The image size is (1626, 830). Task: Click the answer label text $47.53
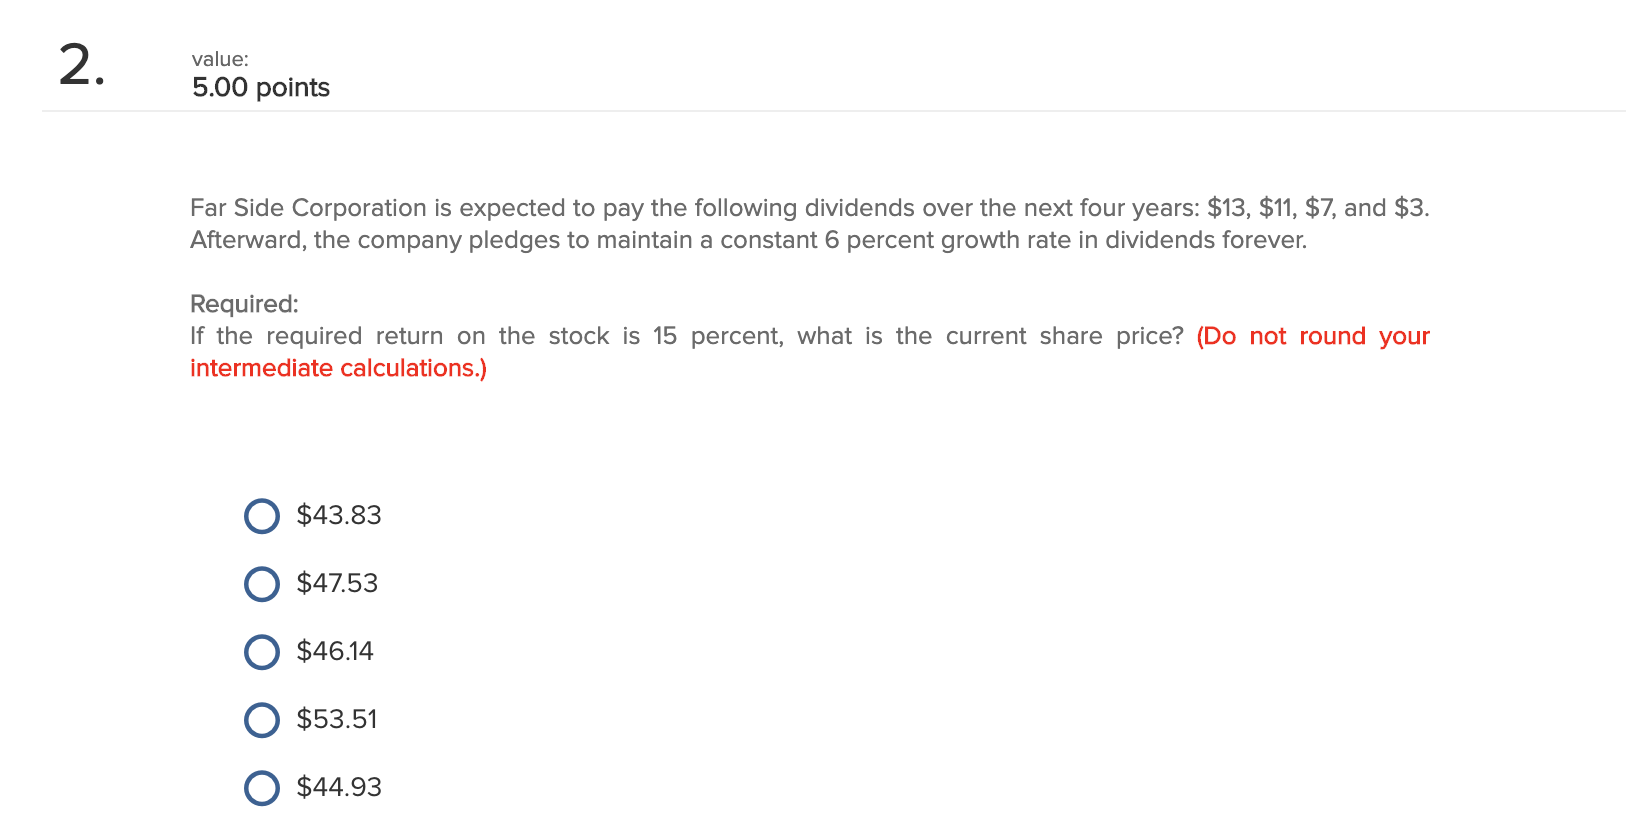337,584
